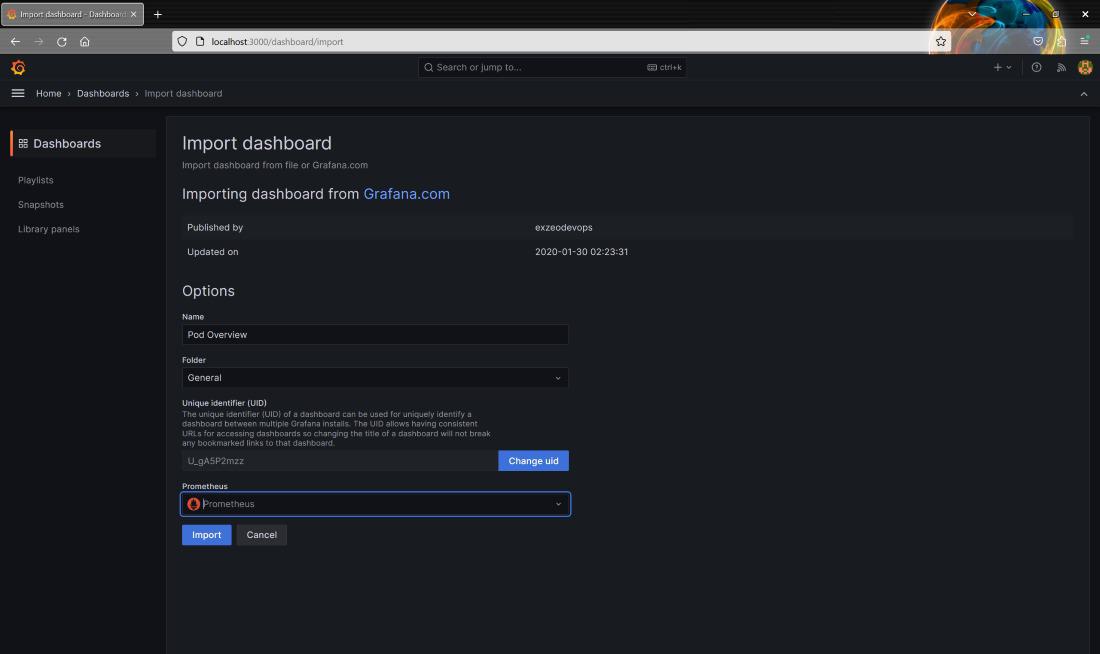1100x654 pixels.
Task: Go back in browser history
Action: 15,41
